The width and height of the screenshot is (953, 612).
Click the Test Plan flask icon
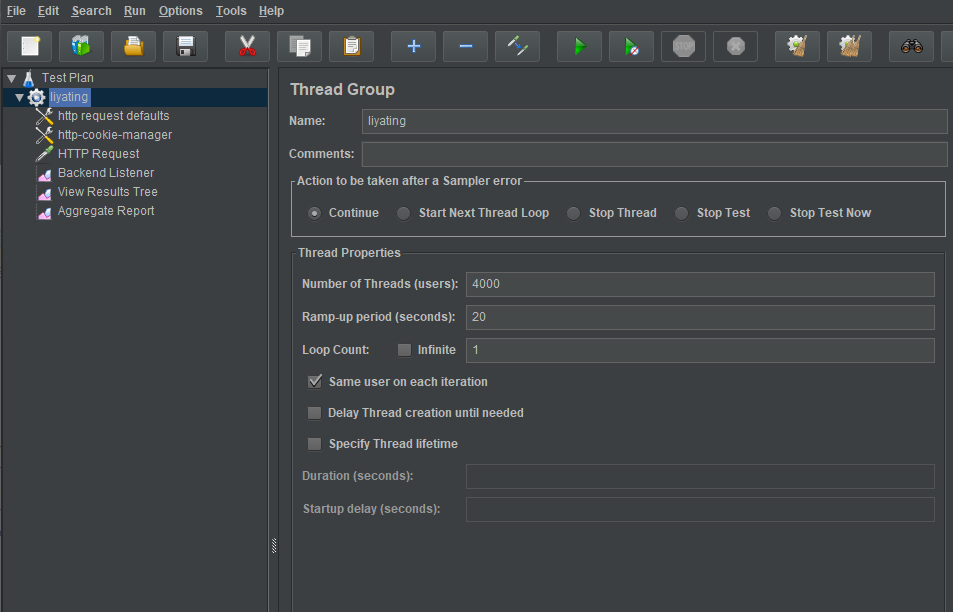coord(29,78)
